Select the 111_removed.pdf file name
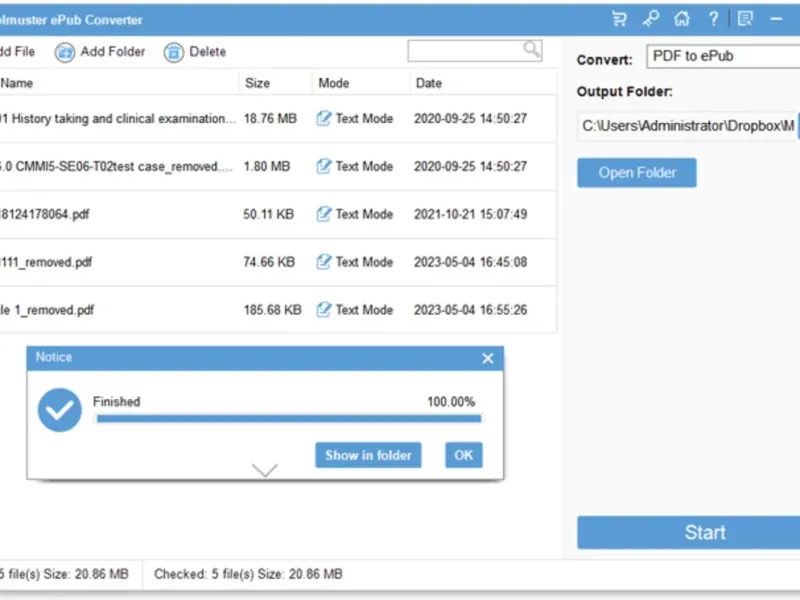The image size is (800, 600). (46, 262)
